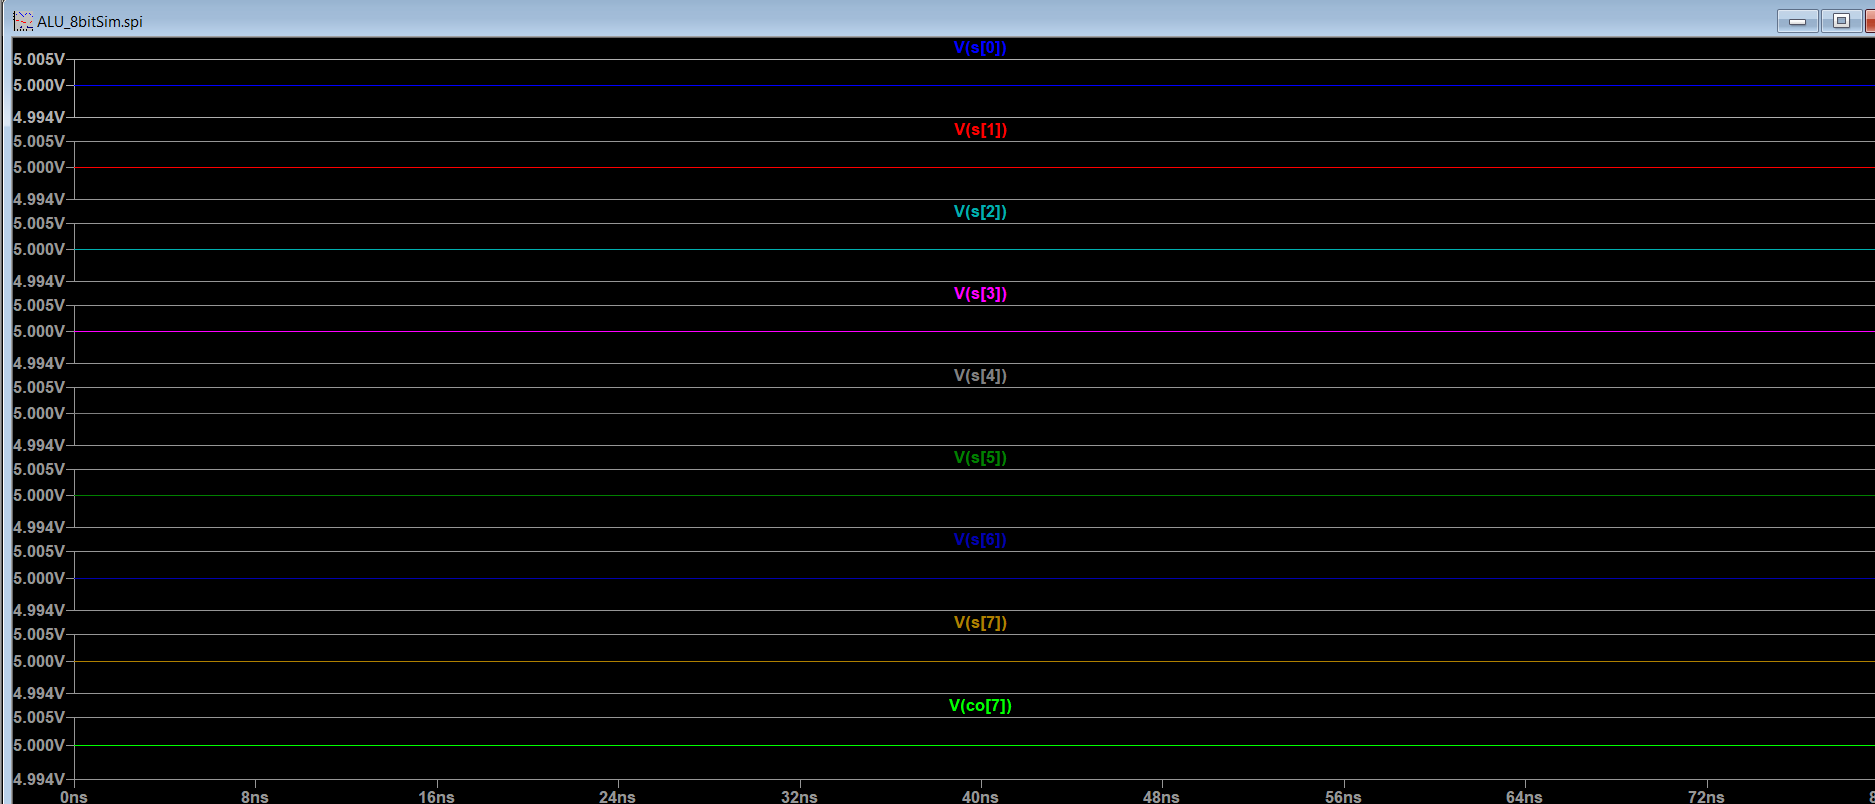Select the cyan V(s[2]) trace label
The width and height of the screenshot is (1875, 804).
point(980,212)
